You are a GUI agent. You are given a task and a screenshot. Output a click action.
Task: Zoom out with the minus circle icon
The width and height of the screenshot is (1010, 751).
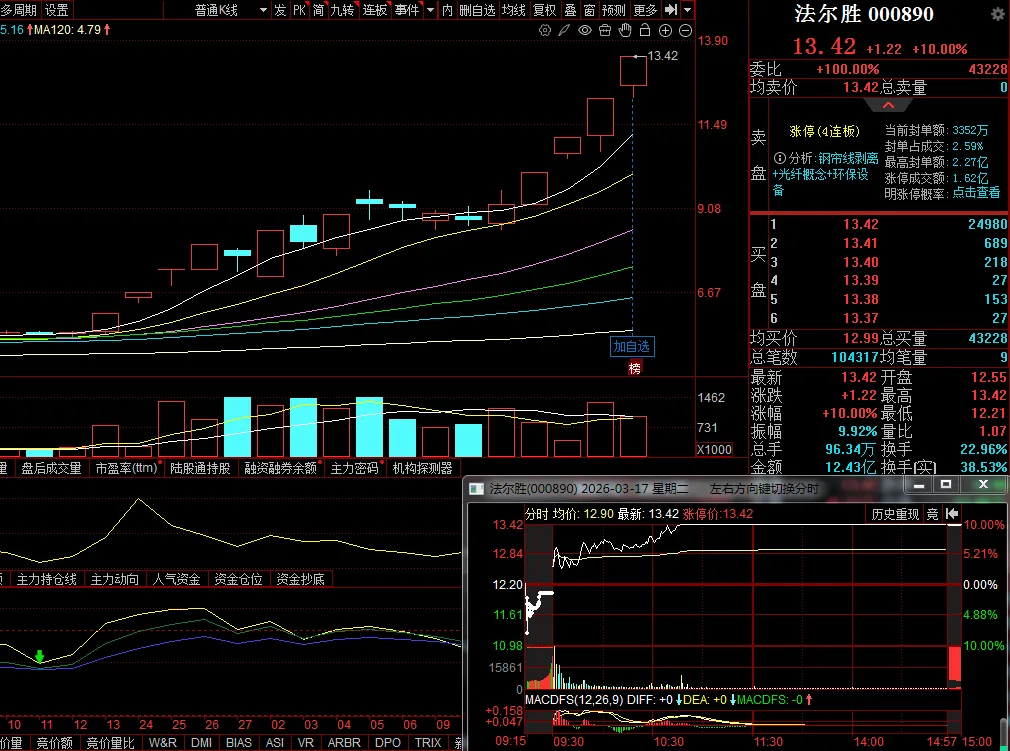tap(685, 30)
